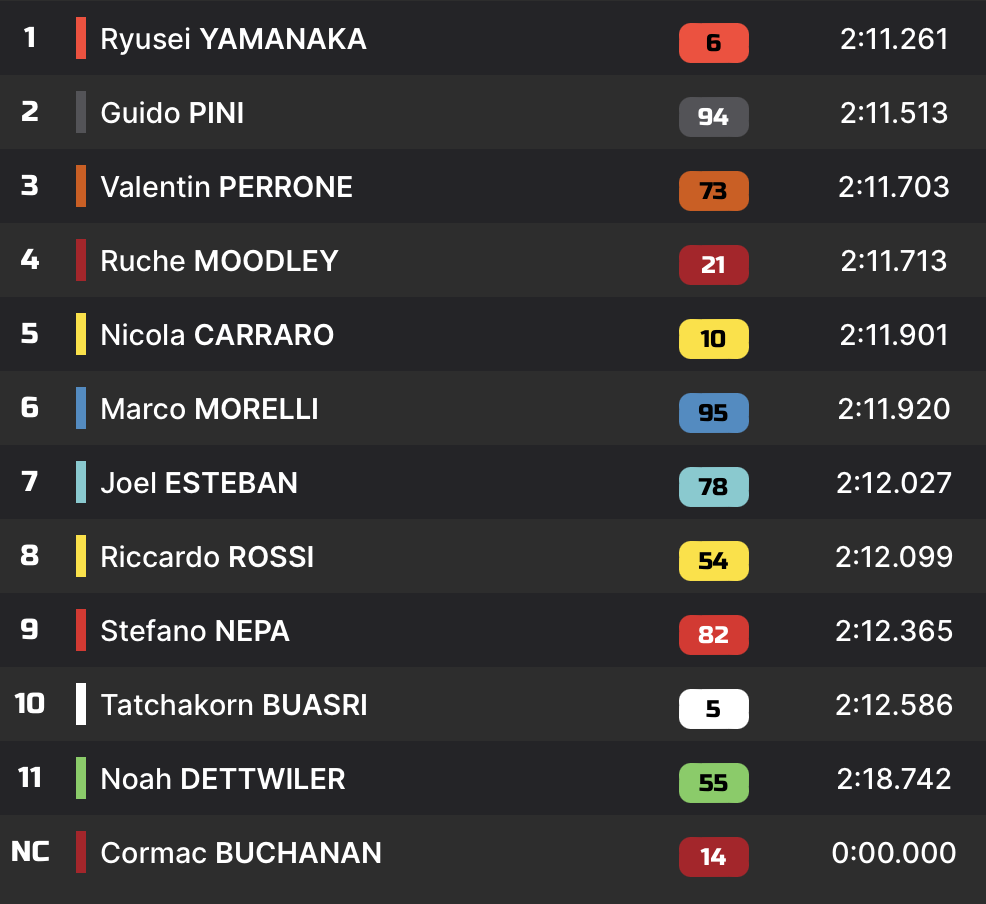Click the red number 6 badge
Screen dimensions: 986x904
(x=713, y=43)
